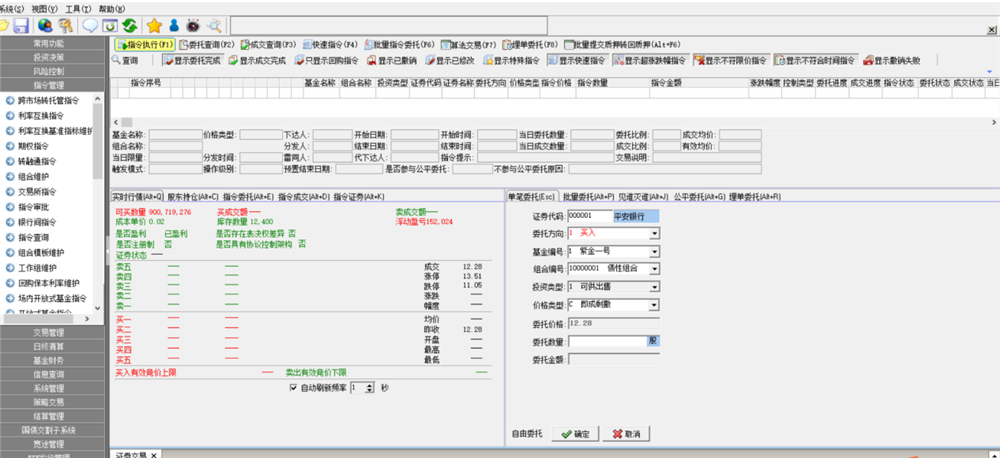The height and width of the screenshot is (458, 1000).
Task: Open 指令执行(F1) view
Action: [144, 45]
